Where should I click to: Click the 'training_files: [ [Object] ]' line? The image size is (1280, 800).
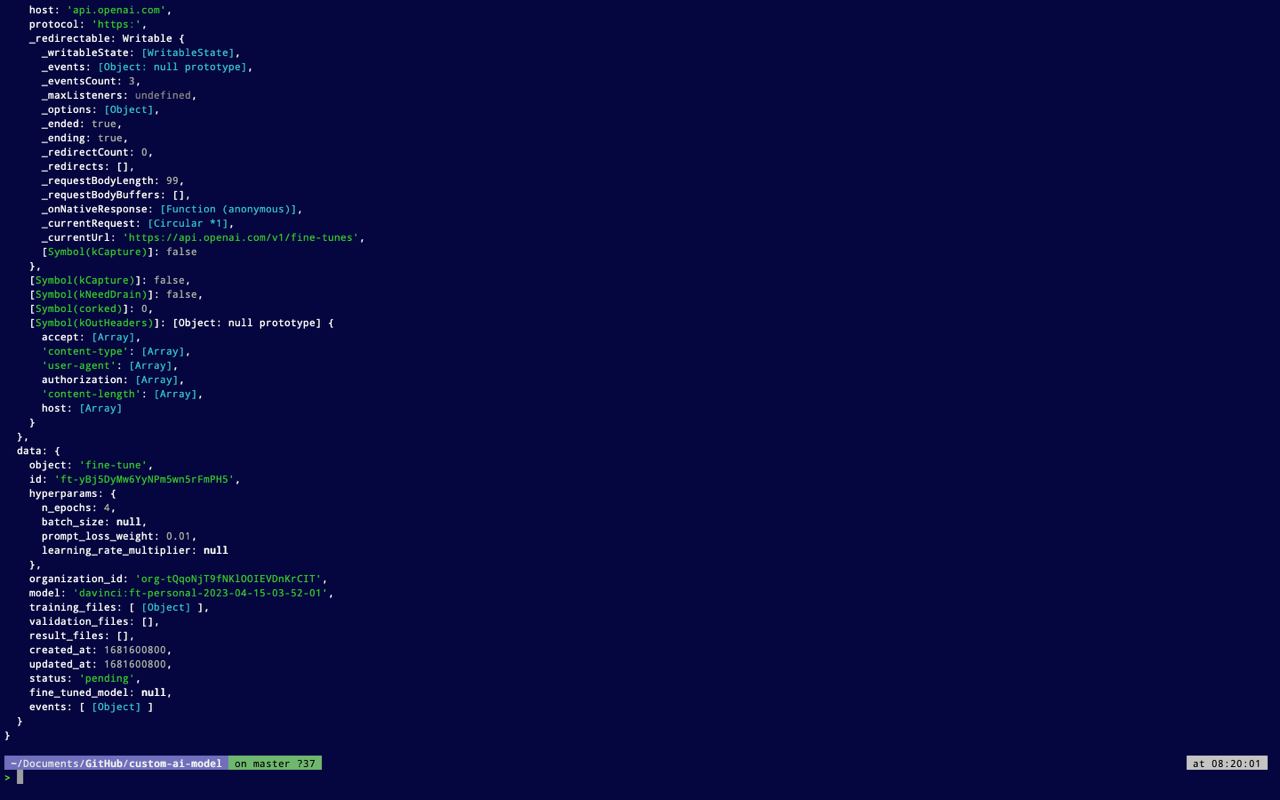(119, 607)
